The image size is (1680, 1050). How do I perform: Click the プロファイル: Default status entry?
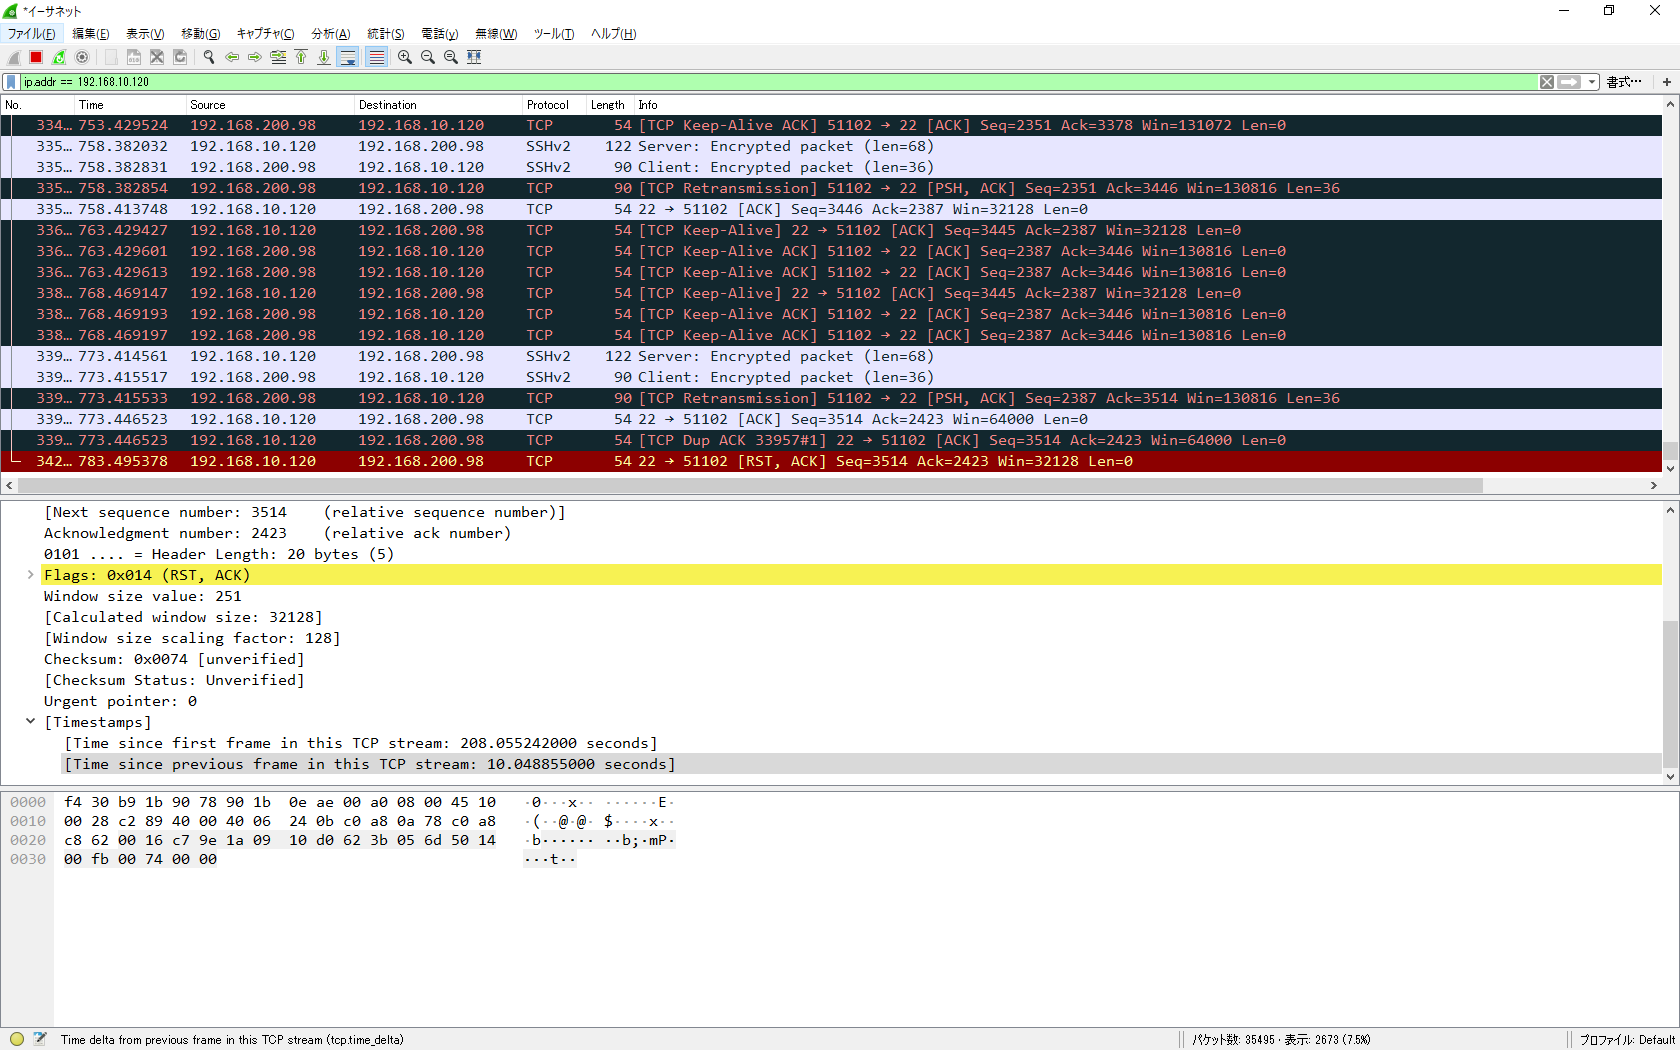[1627, 1040]
